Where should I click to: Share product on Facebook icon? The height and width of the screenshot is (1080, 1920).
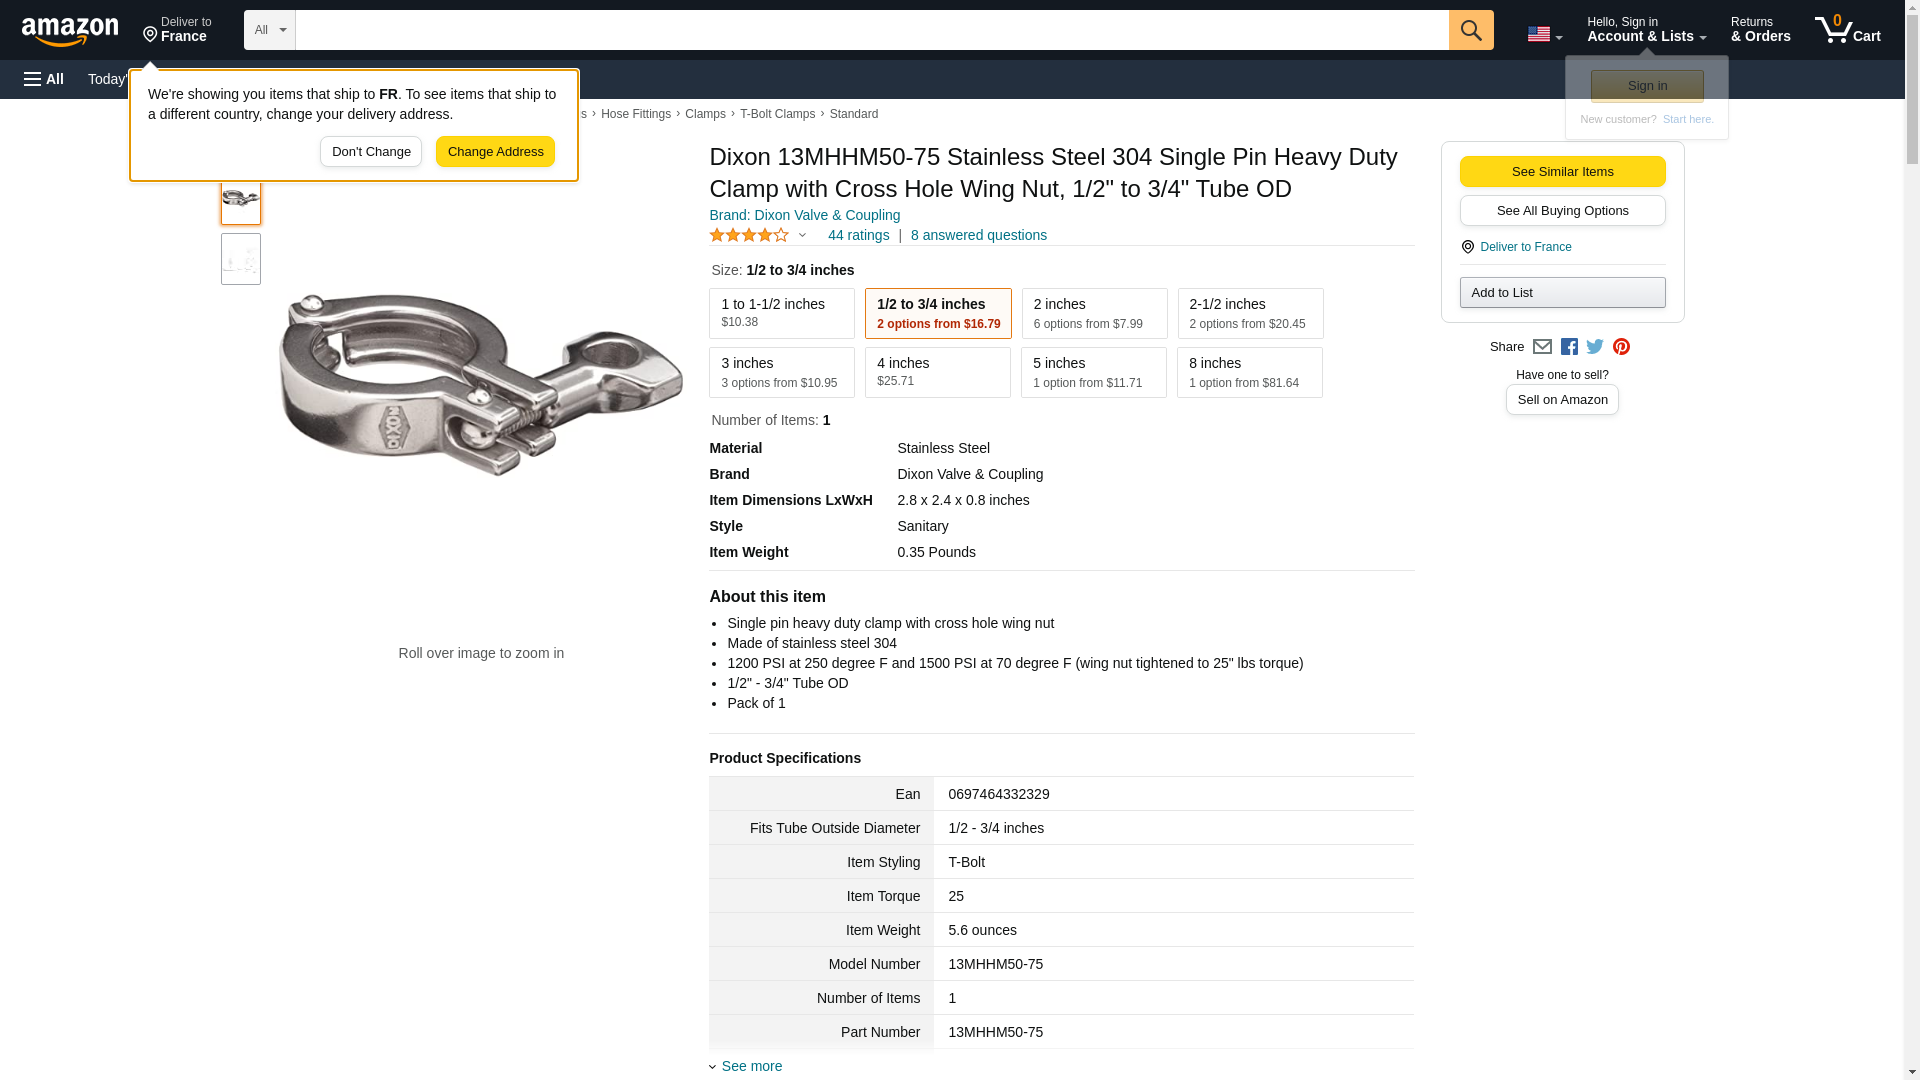pyautogui.click(x=1569, y=347)
